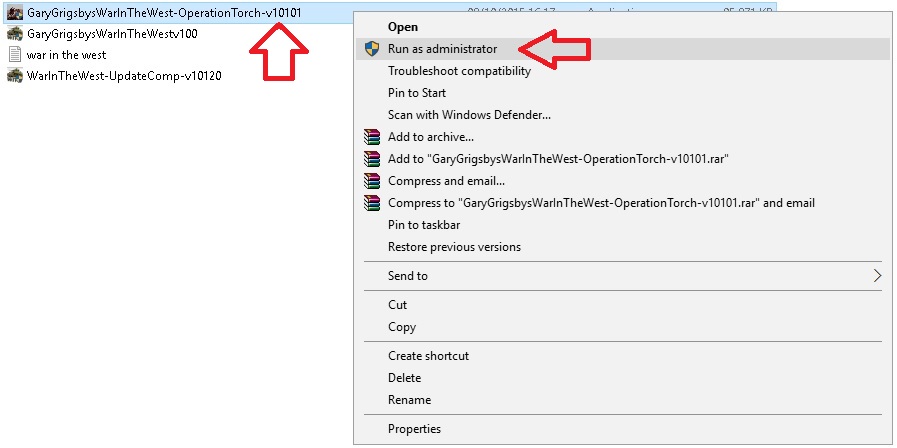Click the WinRAR icon beside 'Add to OperationTorch-v10101.rar'

click(372, 158)
